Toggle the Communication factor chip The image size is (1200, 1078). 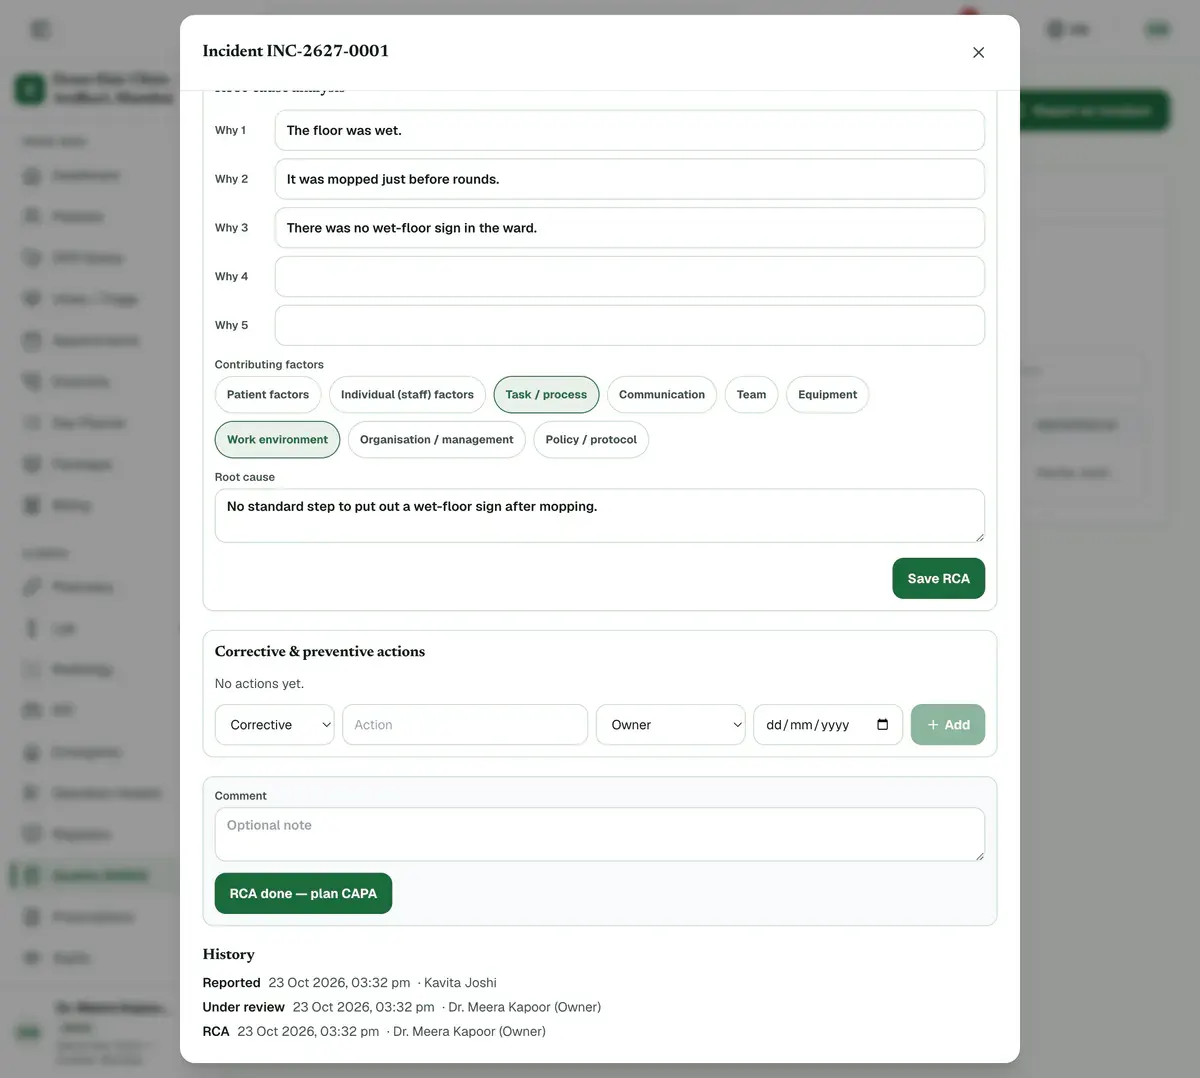tap(662, 394)
